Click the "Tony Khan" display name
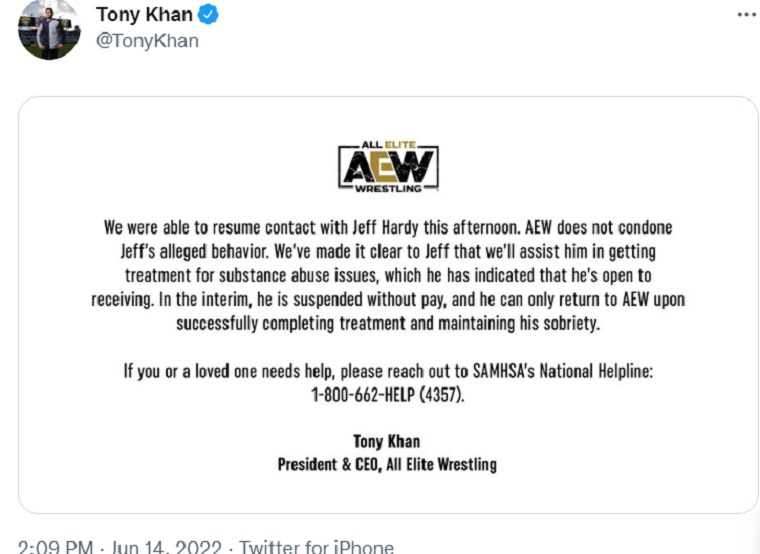Image resolution: width=760 pixels, height=554 pixels. 145,14
